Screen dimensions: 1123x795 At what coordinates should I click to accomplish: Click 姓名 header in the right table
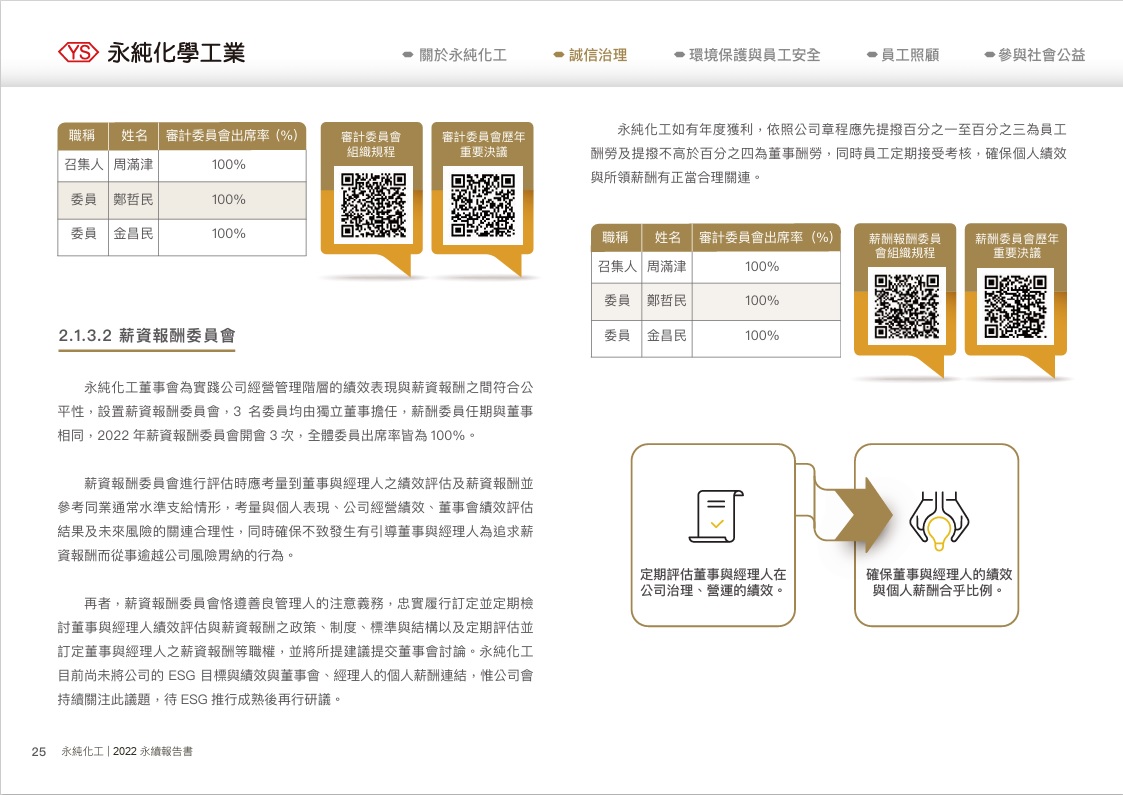pos(667,237)
